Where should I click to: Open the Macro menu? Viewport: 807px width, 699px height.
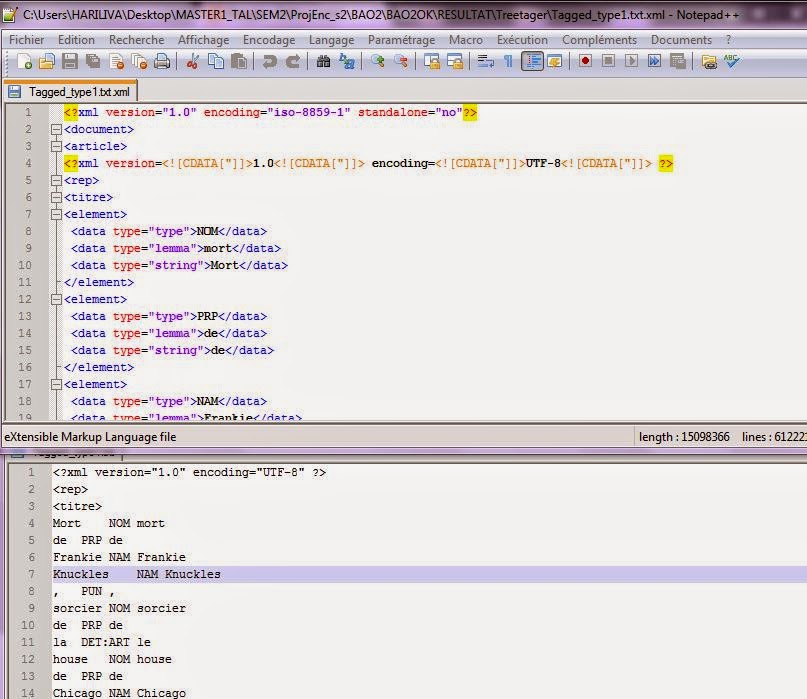point(466,40)
